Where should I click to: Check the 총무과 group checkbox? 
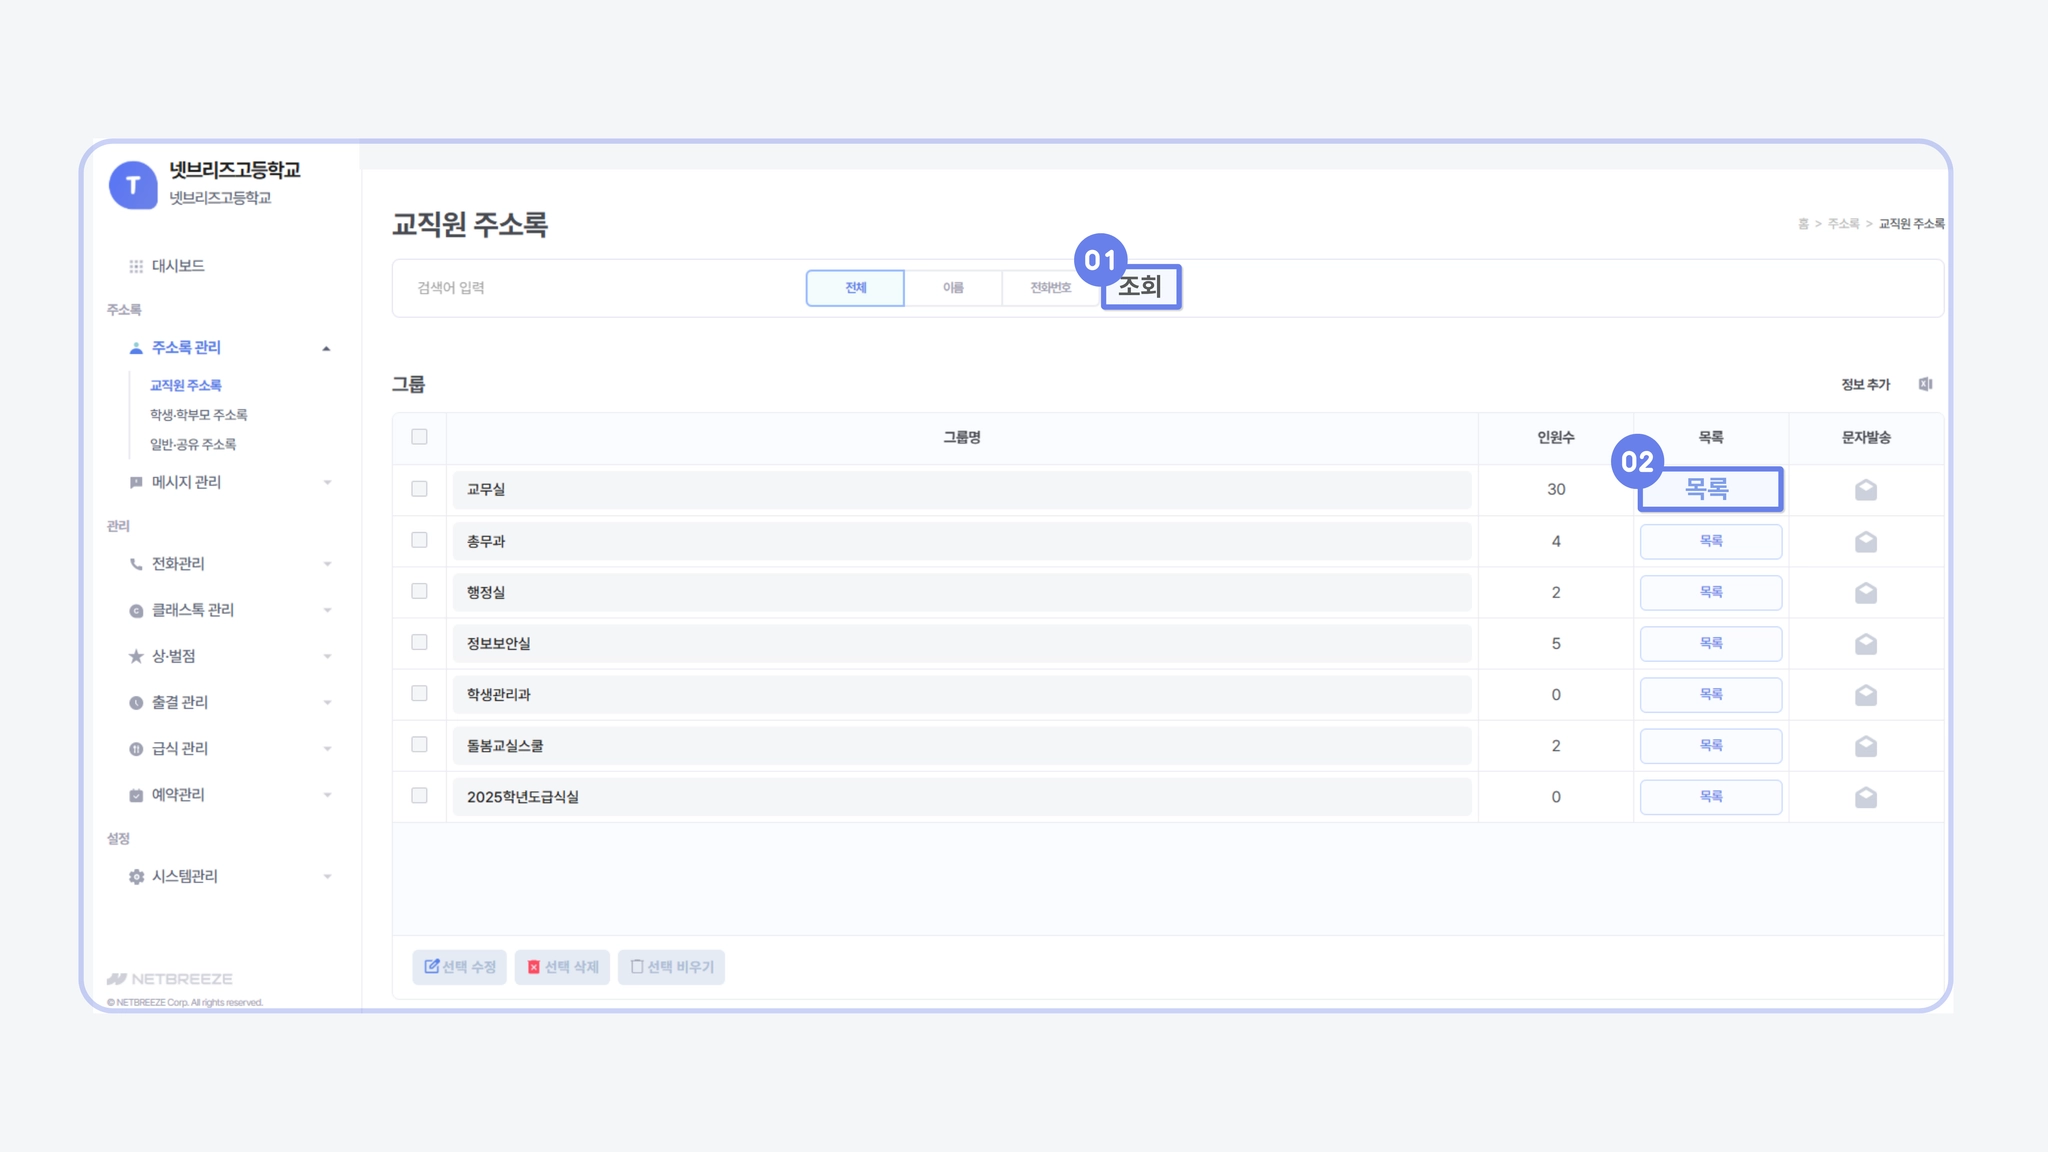(x=419, y=540)
